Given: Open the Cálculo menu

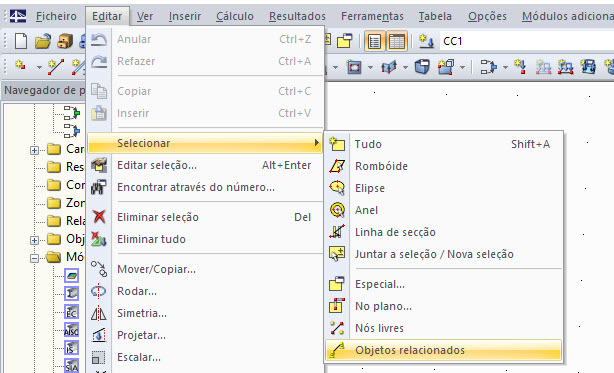Looking at the screenshot, I should (x=235, y=16).
